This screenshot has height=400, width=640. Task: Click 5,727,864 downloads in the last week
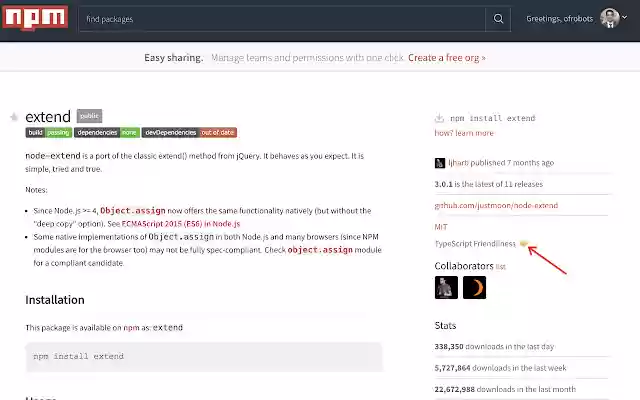coord(500,368)
